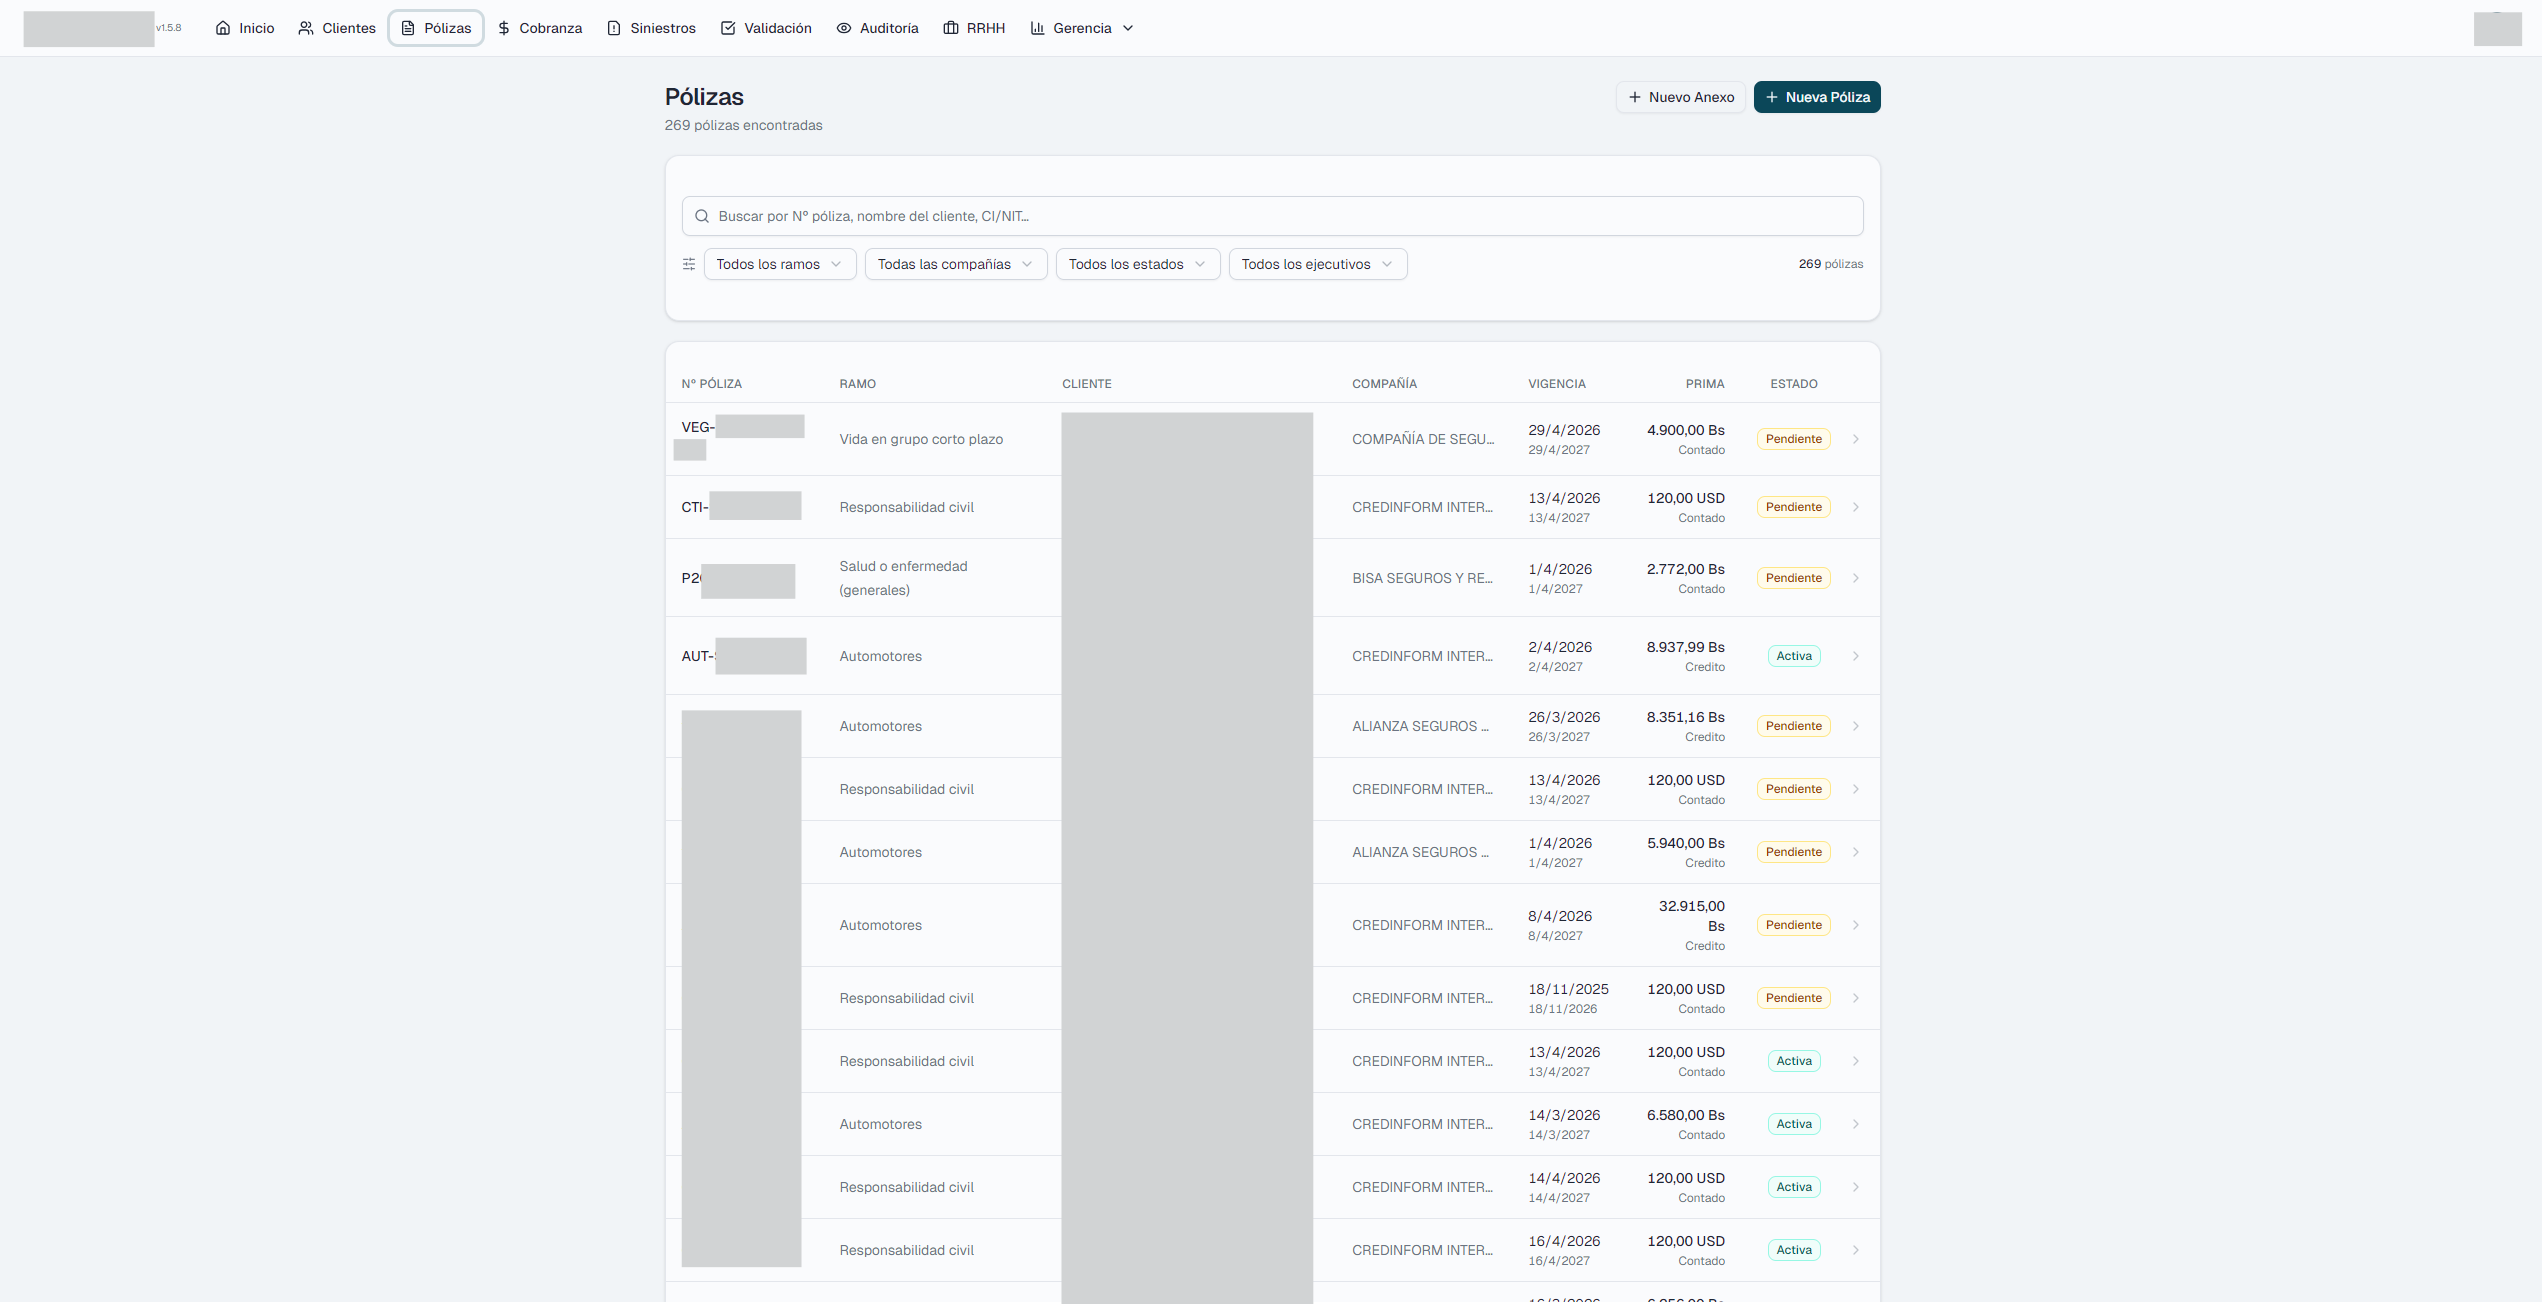Screen dimensions: 2542x1304
Task: Click the Nueva Póliza button
Action: click(x=1817, y=97)
